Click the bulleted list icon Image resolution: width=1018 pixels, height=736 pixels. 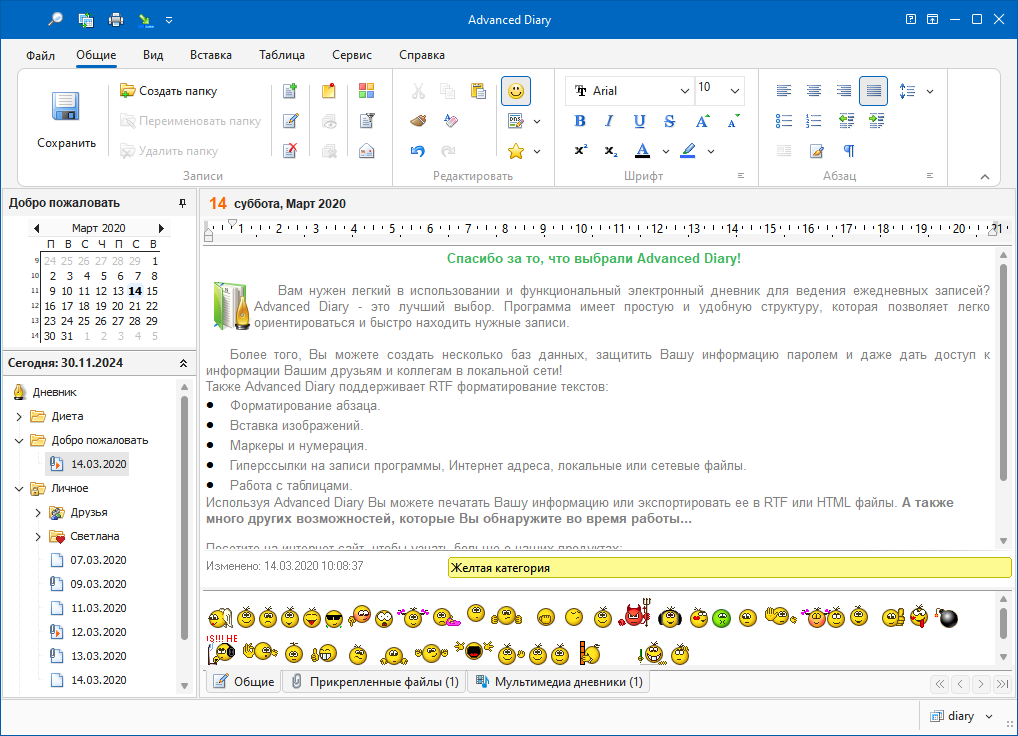[x=784, y=121]
